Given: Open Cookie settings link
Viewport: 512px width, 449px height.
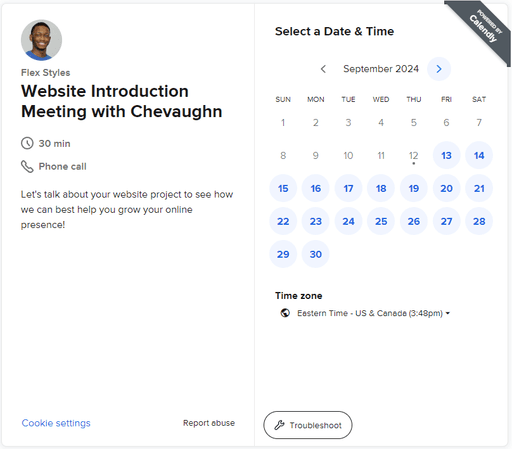Looking at the screenshot, I should tap(56, 423).
